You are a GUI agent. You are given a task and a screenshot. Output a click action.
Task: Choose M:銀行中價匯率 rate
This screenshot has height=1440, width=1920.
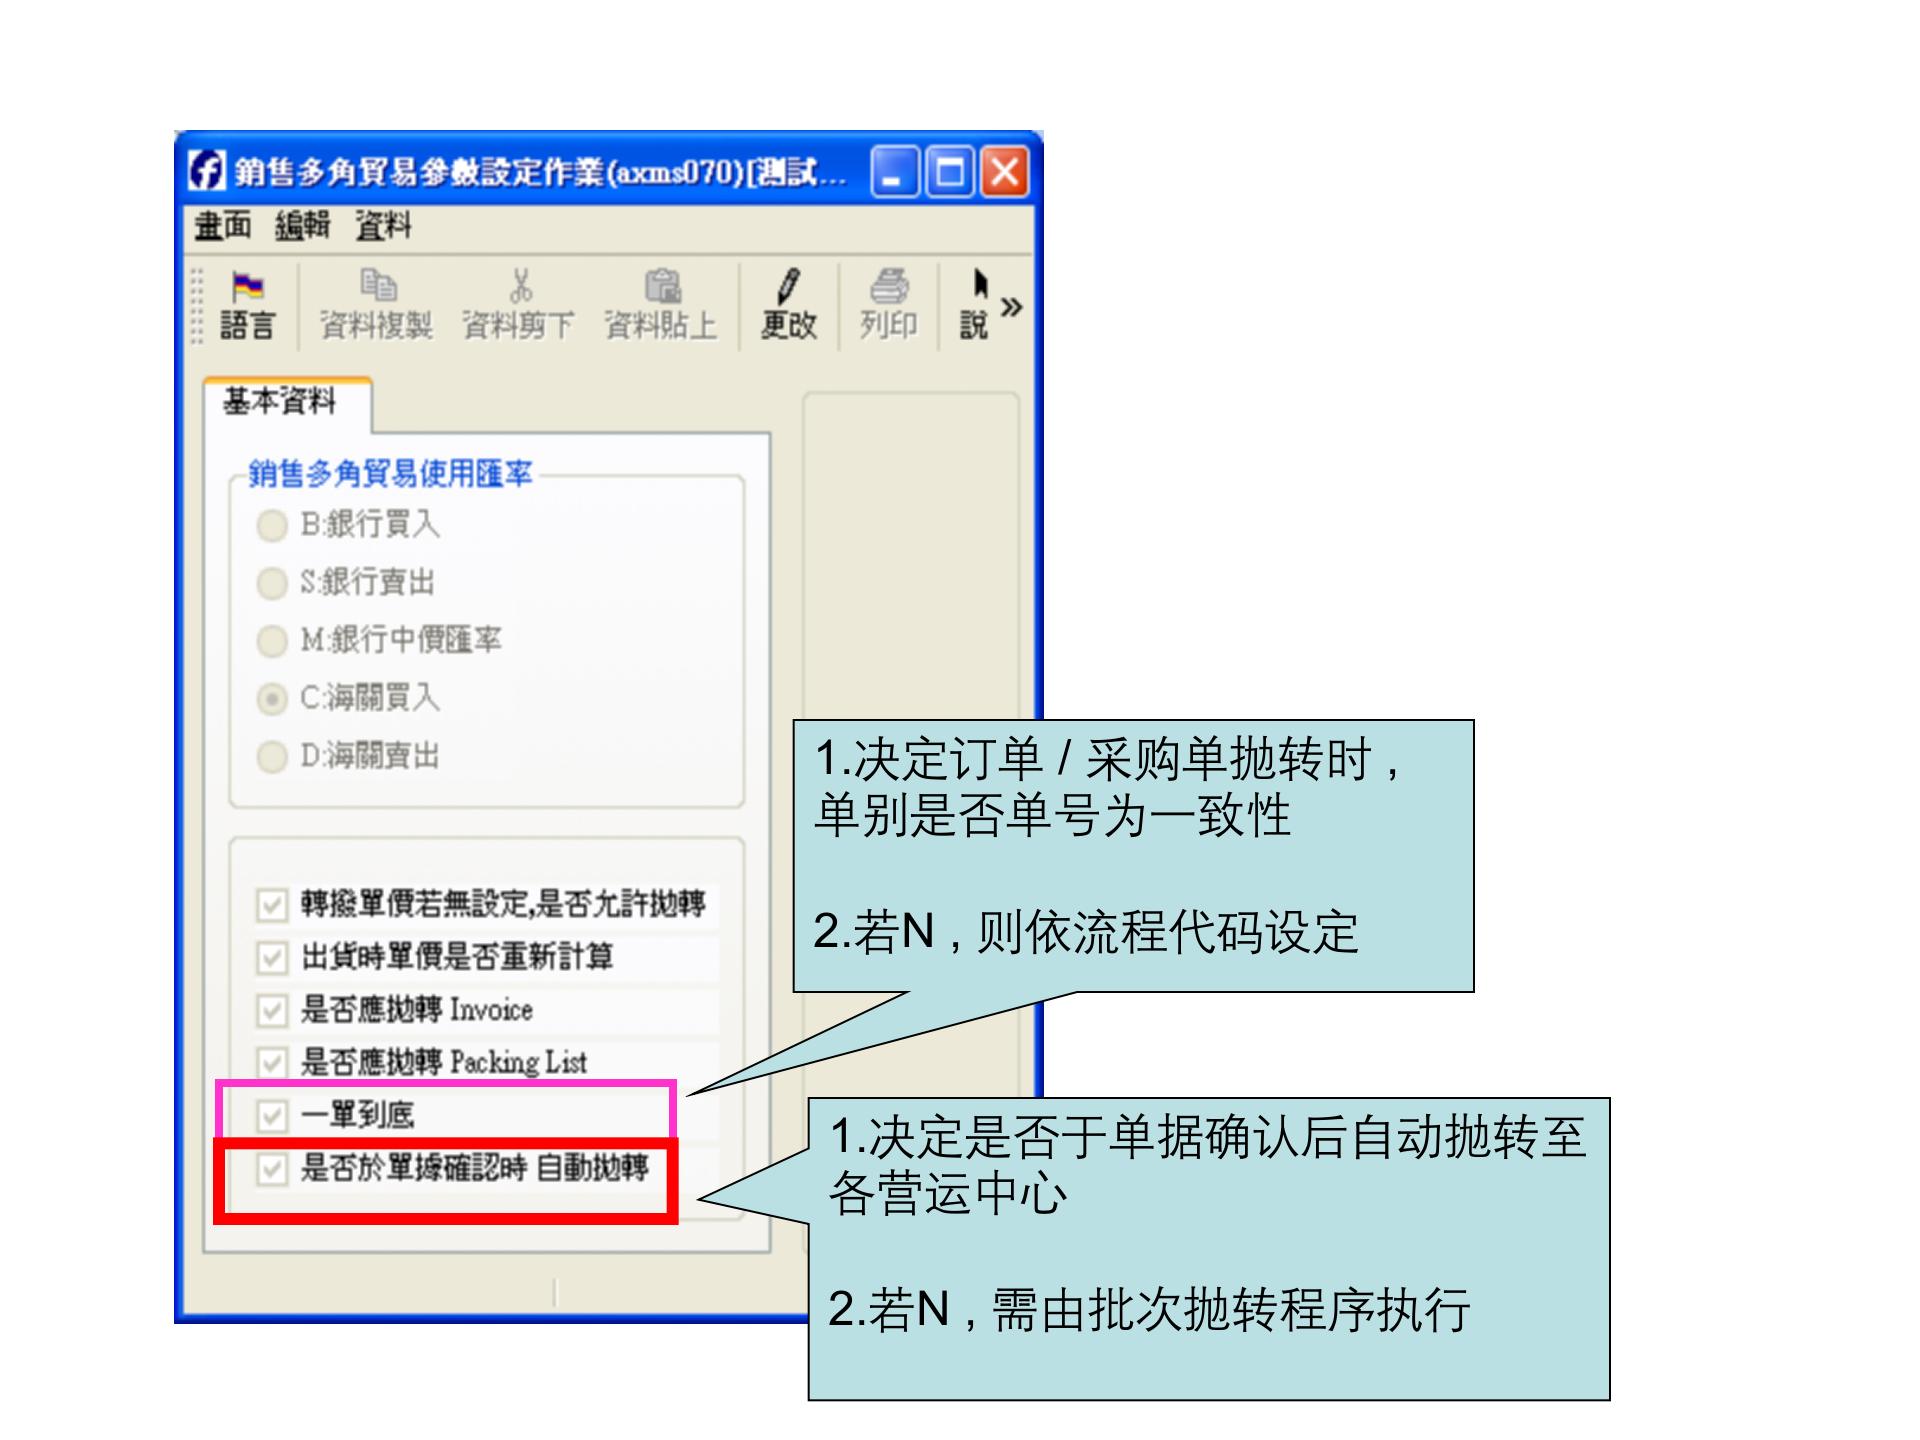point(271,641)
